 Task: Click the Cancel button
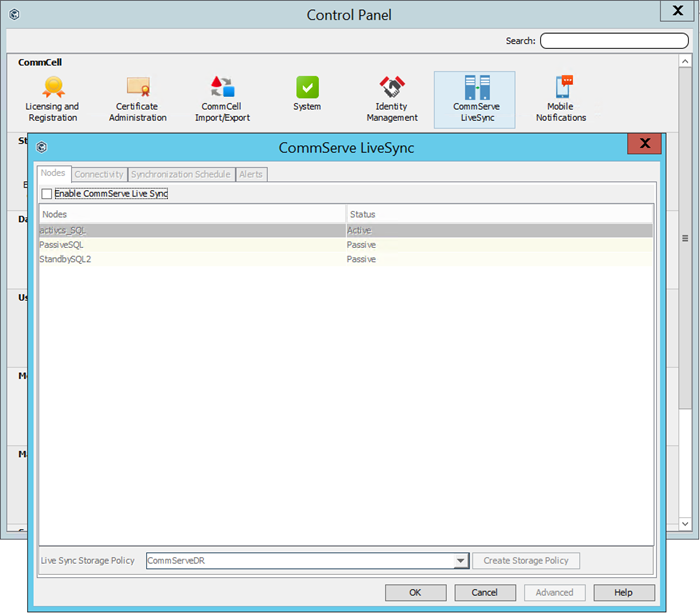point(485,592)
